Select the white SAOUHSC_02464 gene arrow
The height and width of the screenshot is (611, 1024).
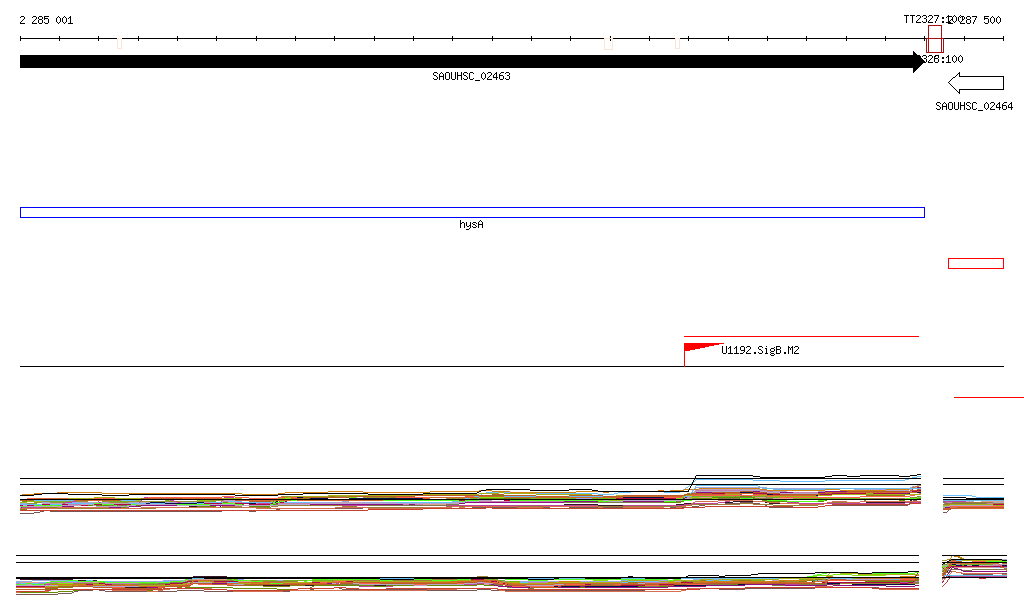pyautogui.click(x=975, y=83)
